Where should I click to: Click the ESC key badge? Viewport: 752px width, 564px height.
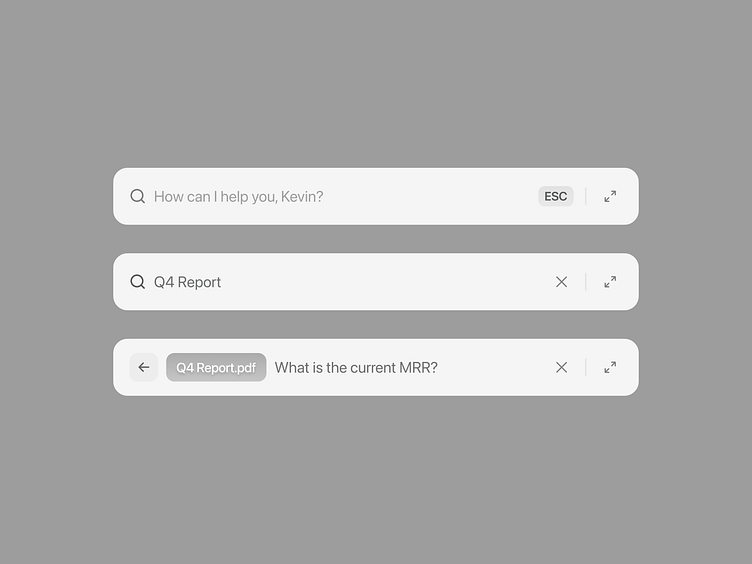tap(555, 196)
